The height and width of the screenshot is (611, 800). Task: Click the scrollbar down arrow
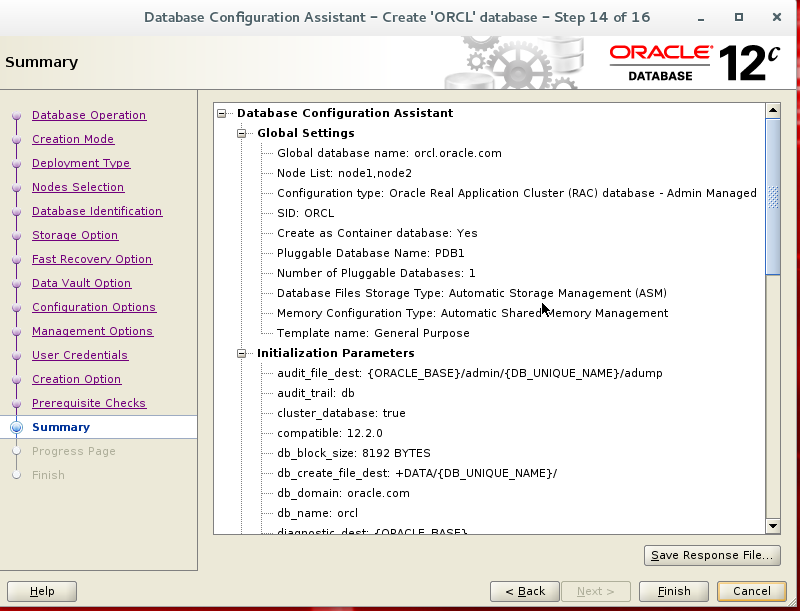[773, 526]
